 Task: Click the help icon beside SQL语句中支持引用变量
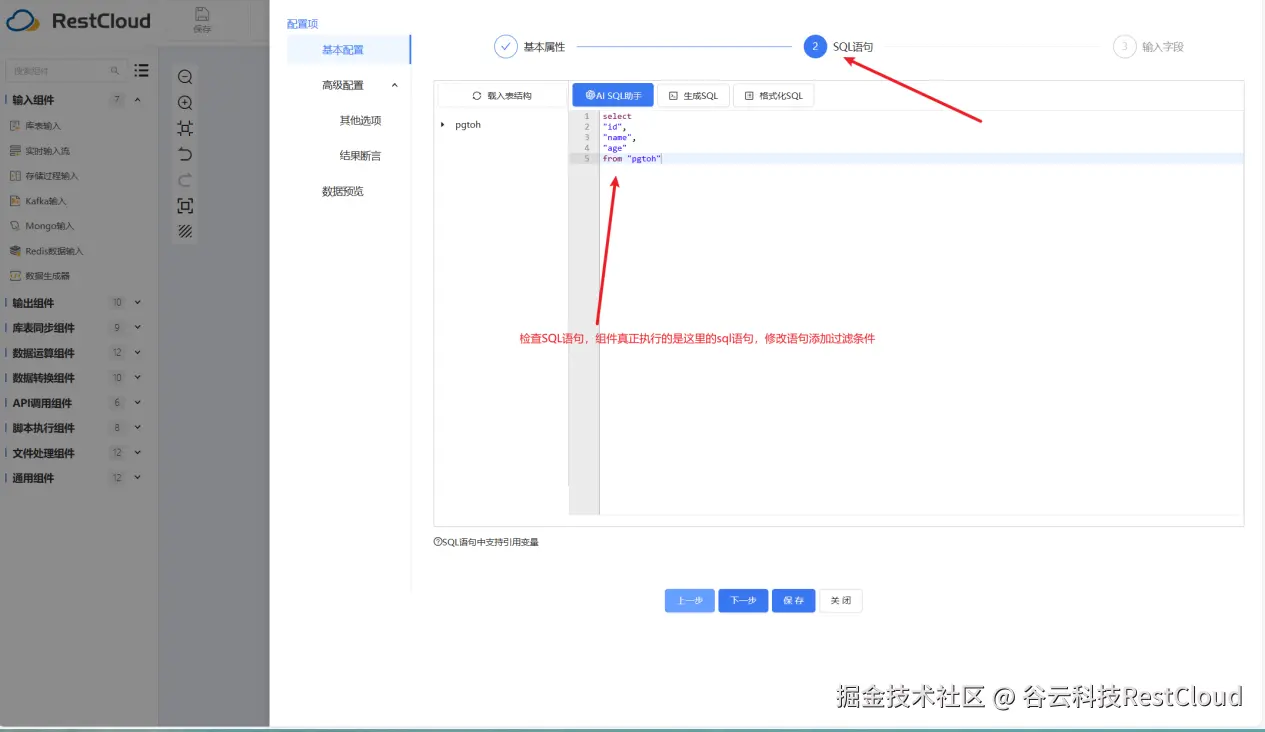coord(437,542)
